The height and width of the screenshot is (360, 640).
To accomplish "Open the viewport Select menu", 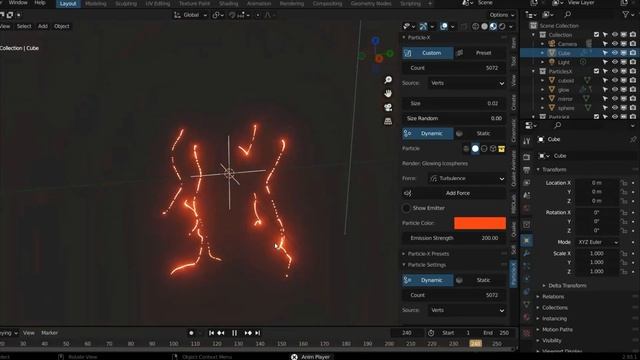I will point(24,26).
